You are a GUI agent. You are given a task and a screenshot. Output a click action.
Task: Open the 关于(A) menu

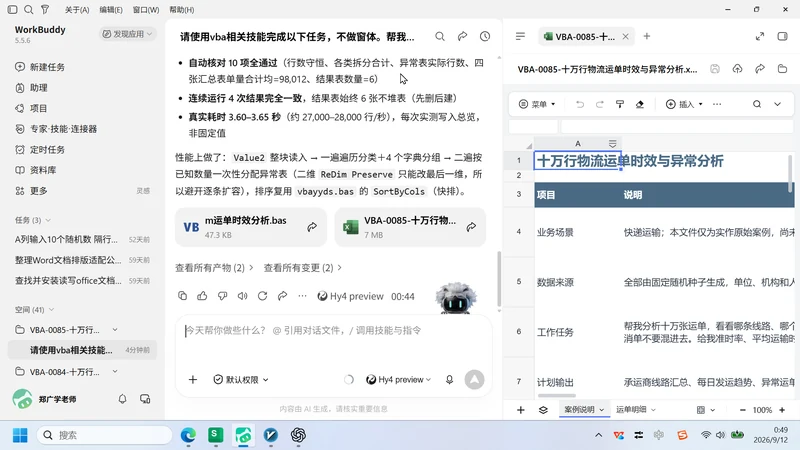coord(77,10)
